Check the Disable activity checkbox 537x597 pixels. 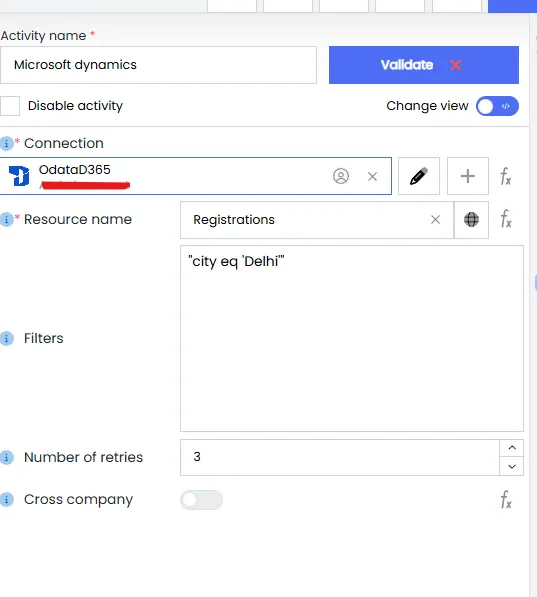pyautogui.click(x=10, y=106)
